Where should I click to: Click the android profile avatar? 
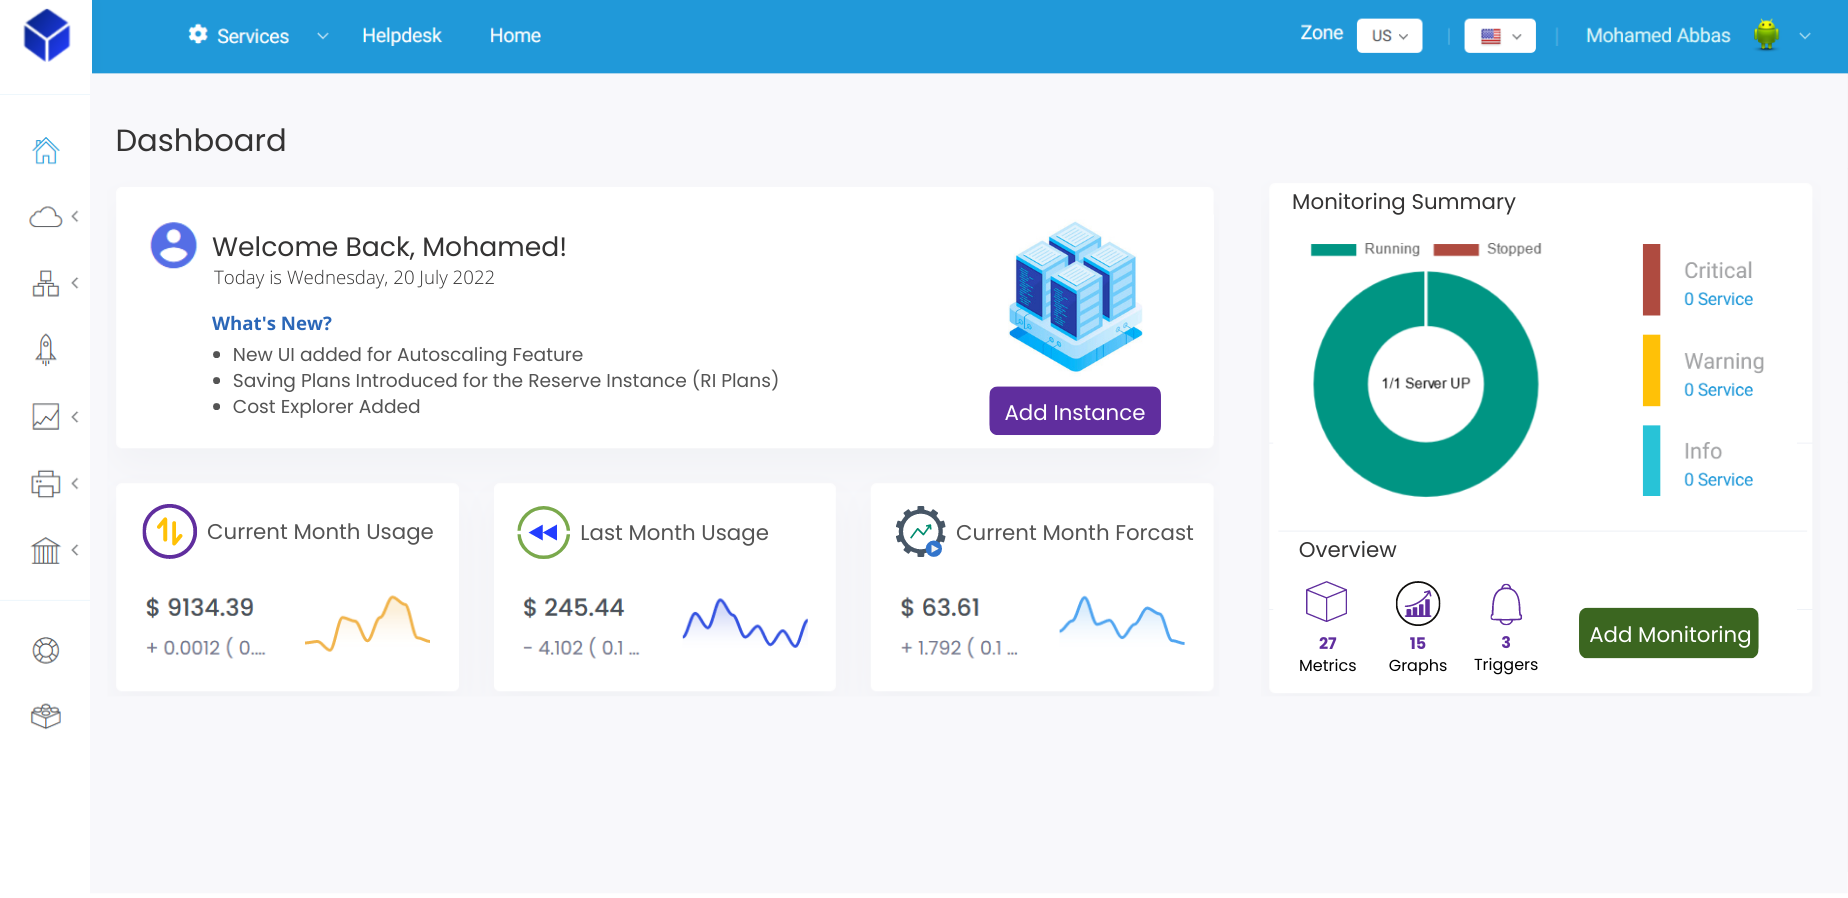pos(1767,35)
